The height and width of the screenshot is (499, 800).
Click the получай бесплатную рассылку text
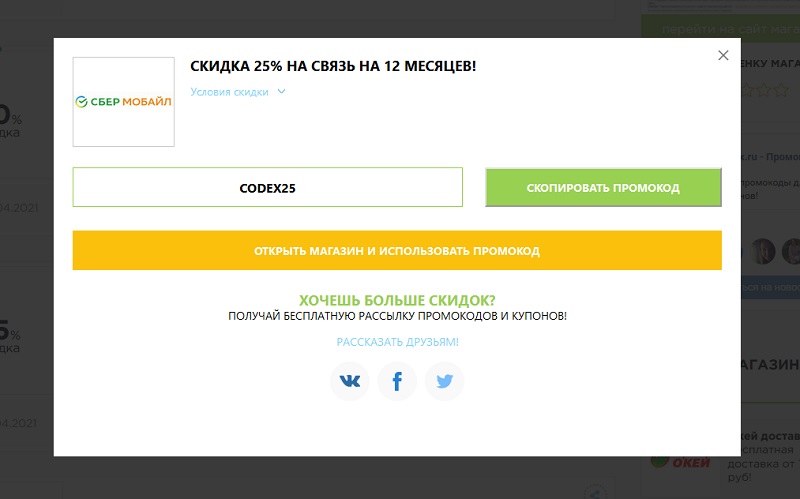[x=397, y=316]
